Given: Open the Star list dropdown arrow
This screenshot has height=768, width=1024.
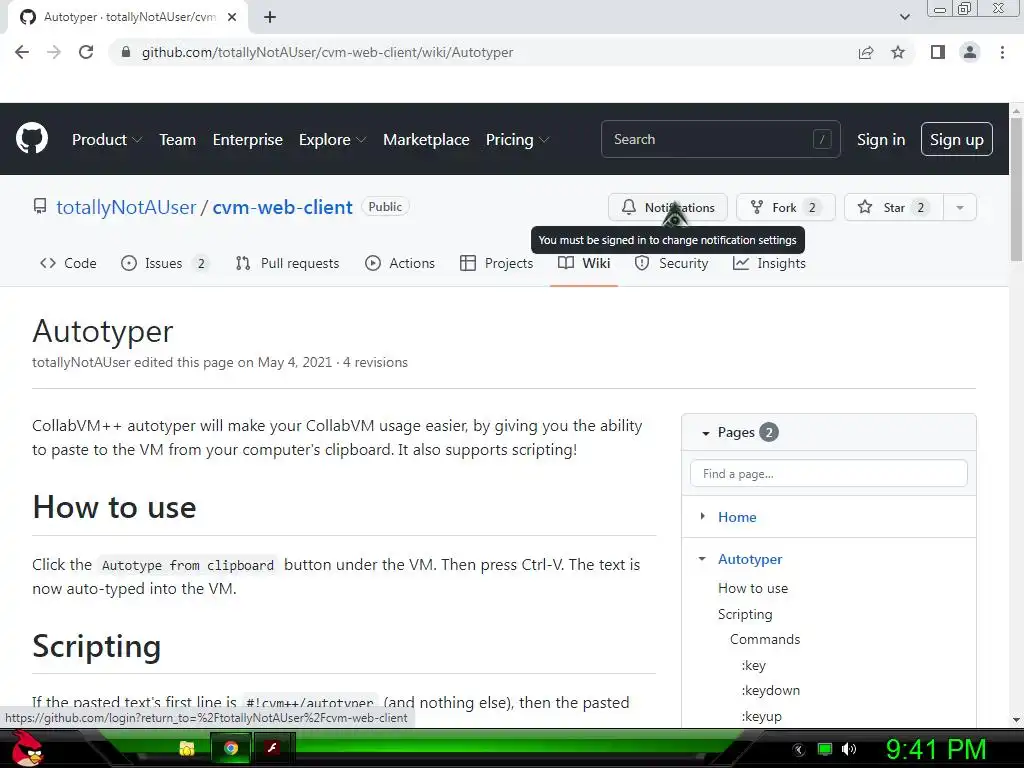Looking at the screenshot, I should (x=960, y=207).
